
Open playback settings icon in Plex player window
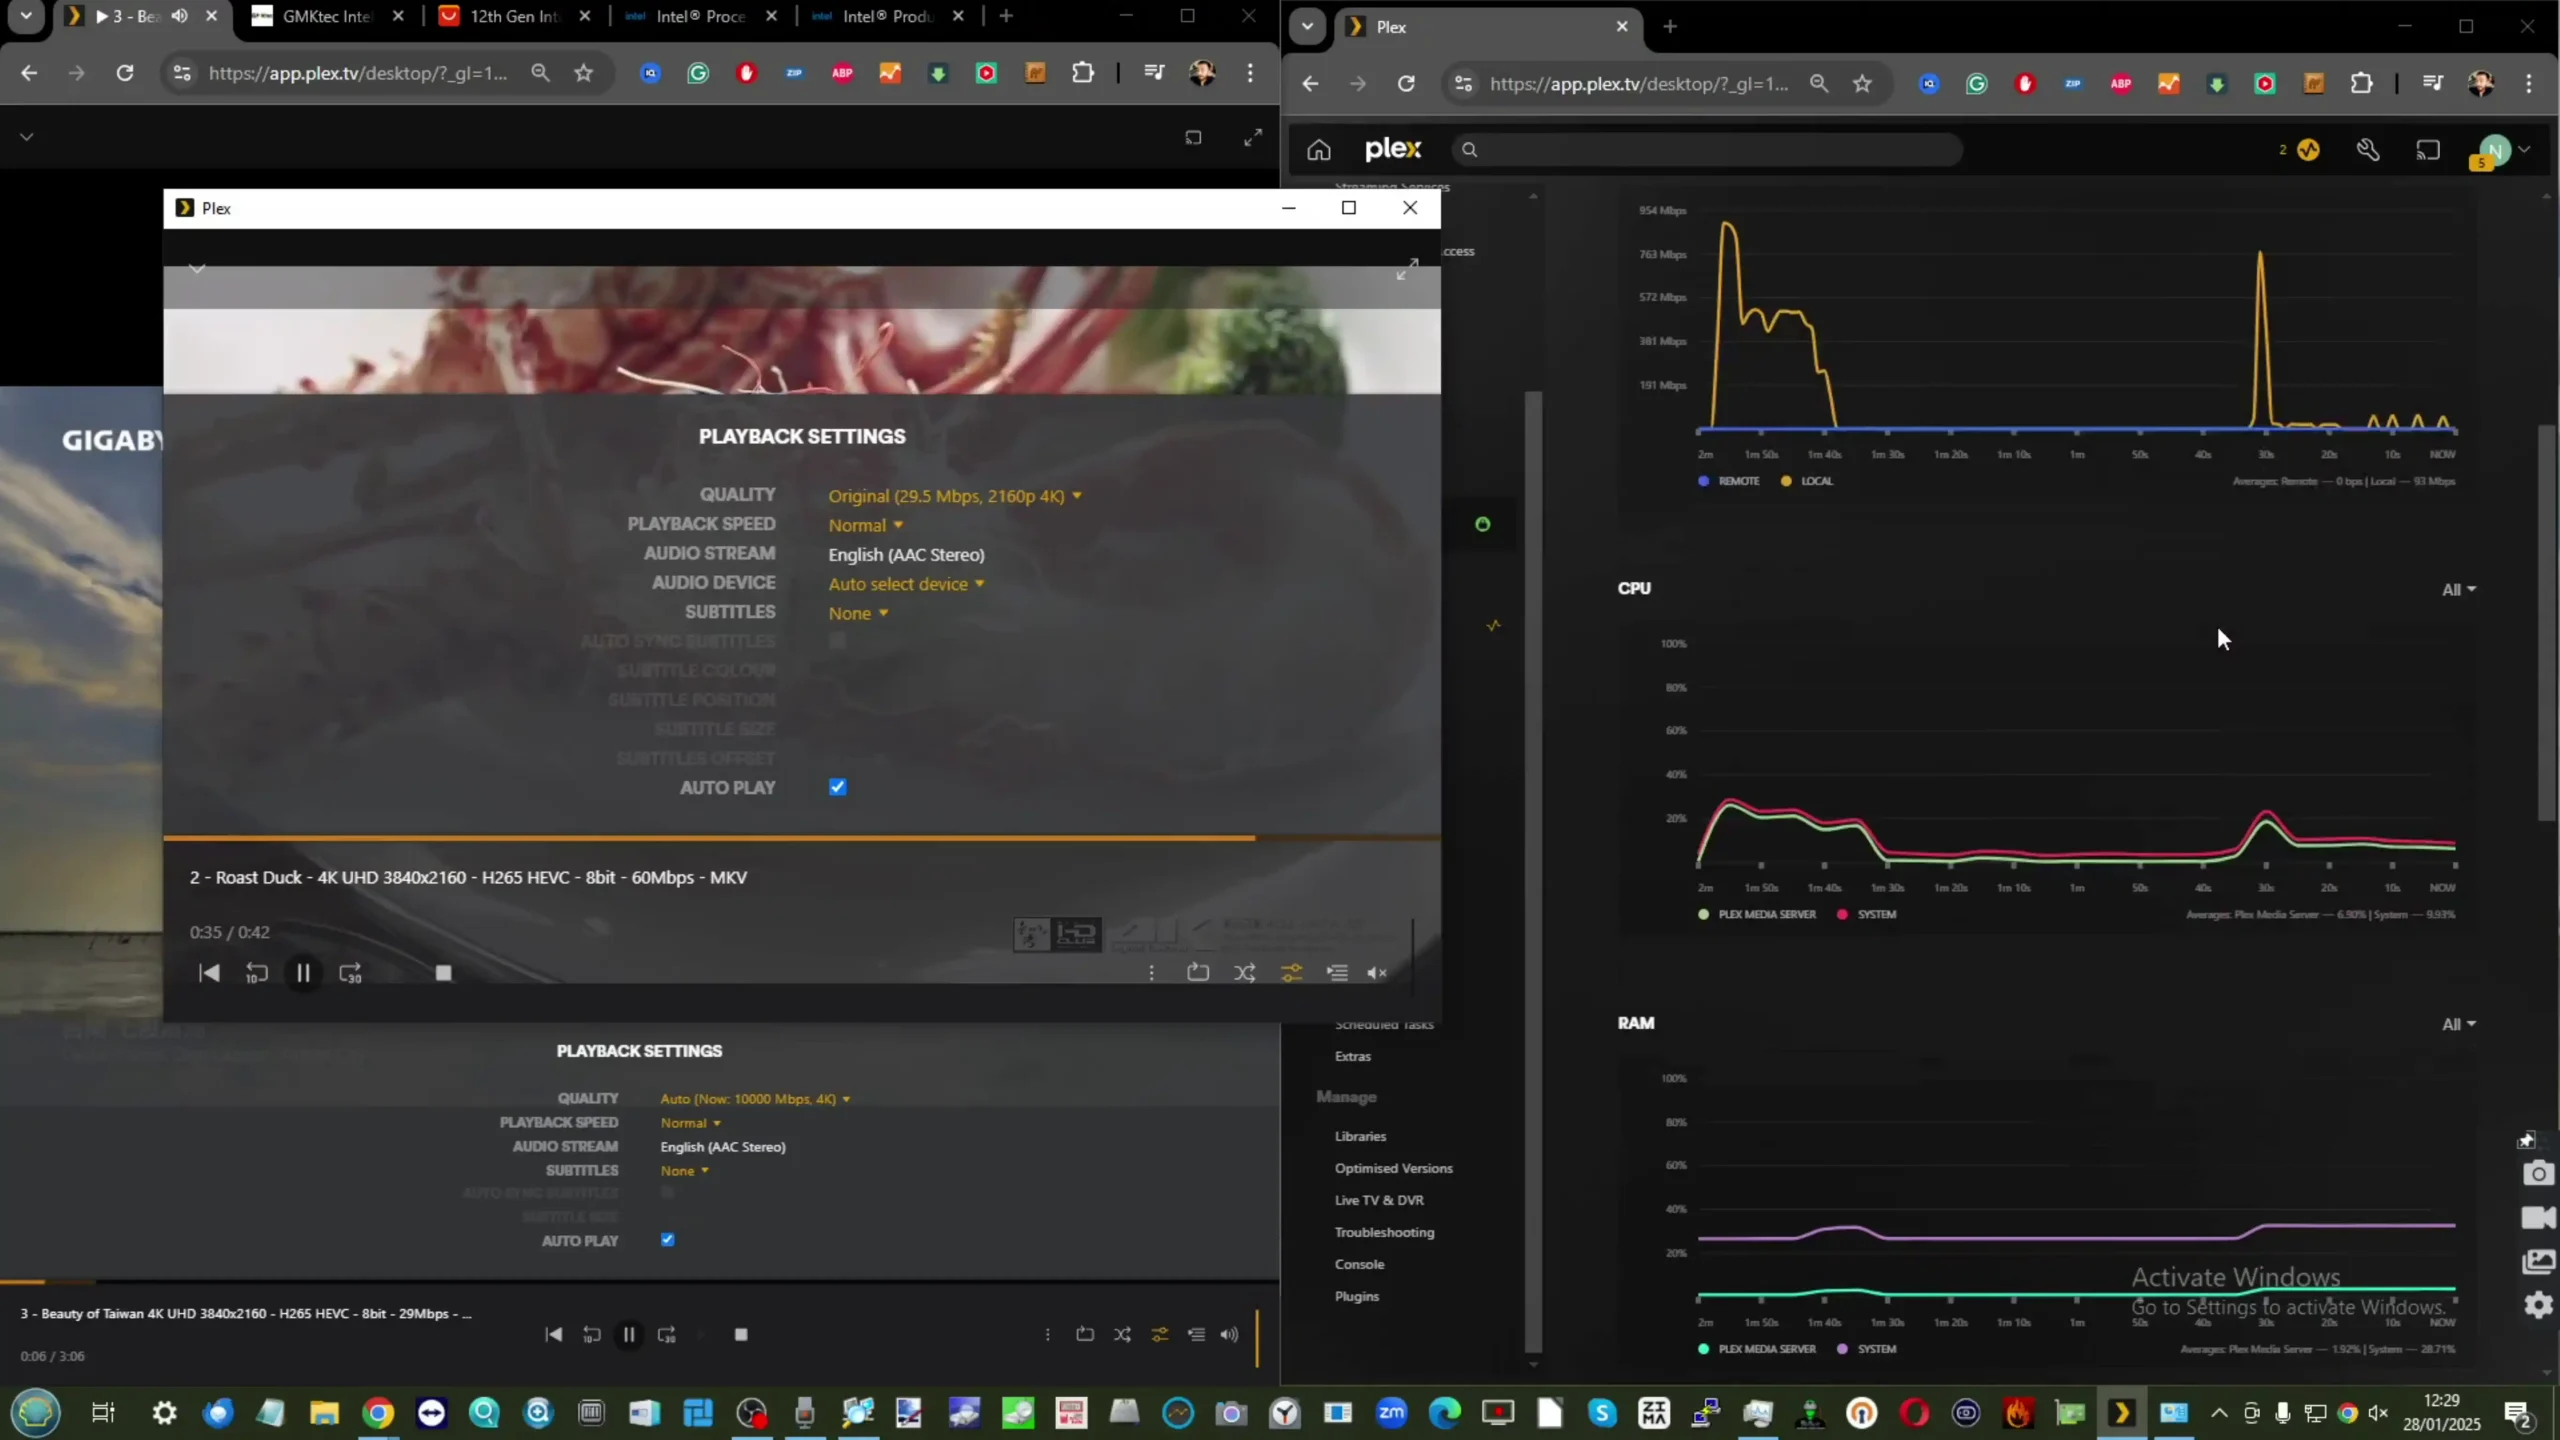(x=1292, y=972)
